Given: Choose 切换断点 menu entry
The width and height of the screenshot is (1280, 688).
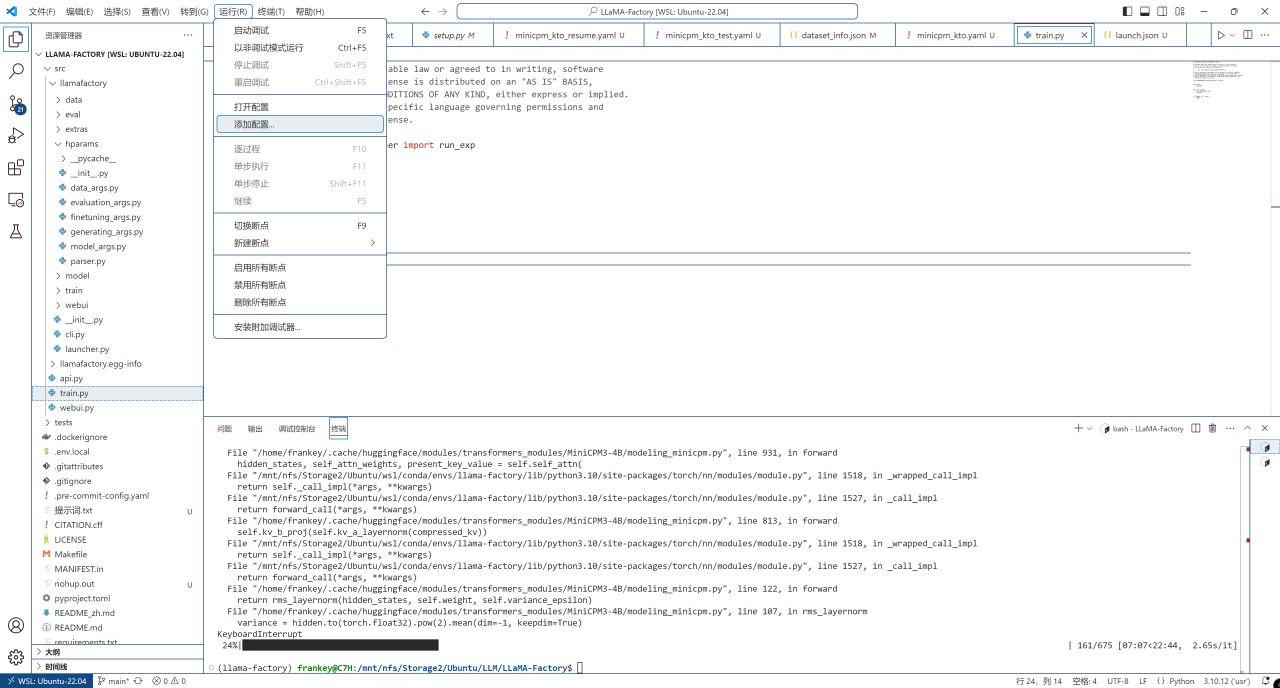Looking at the screenshot, I should (x=300, y=225).
